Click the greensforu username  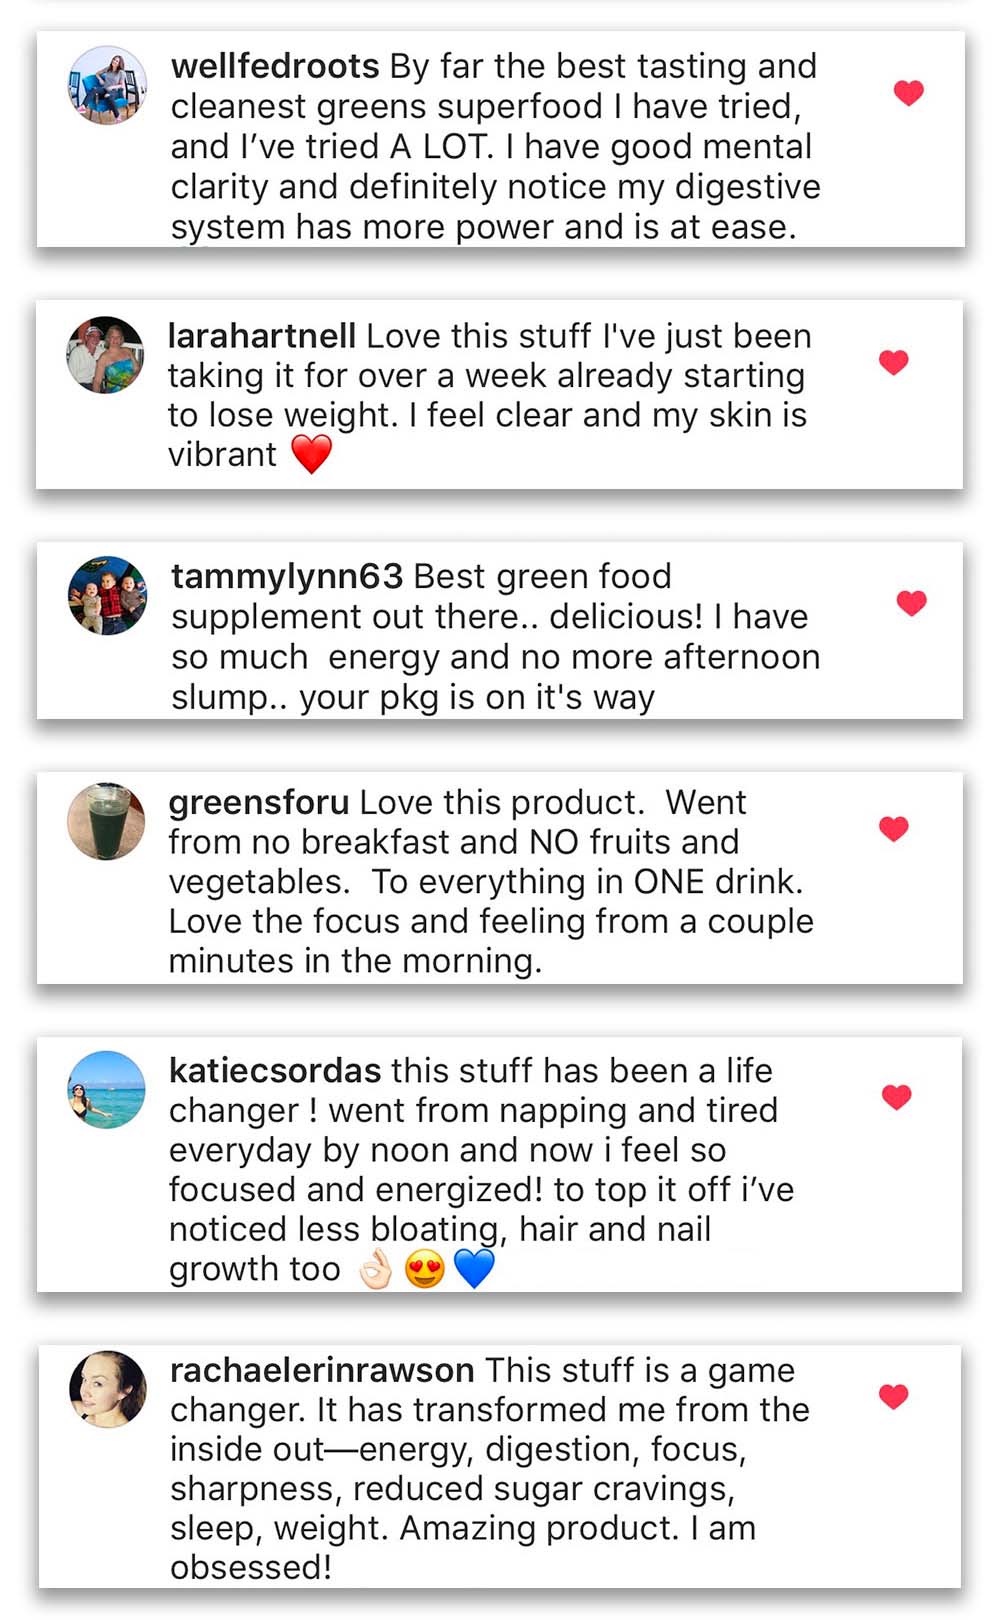(x=258, y=802)
